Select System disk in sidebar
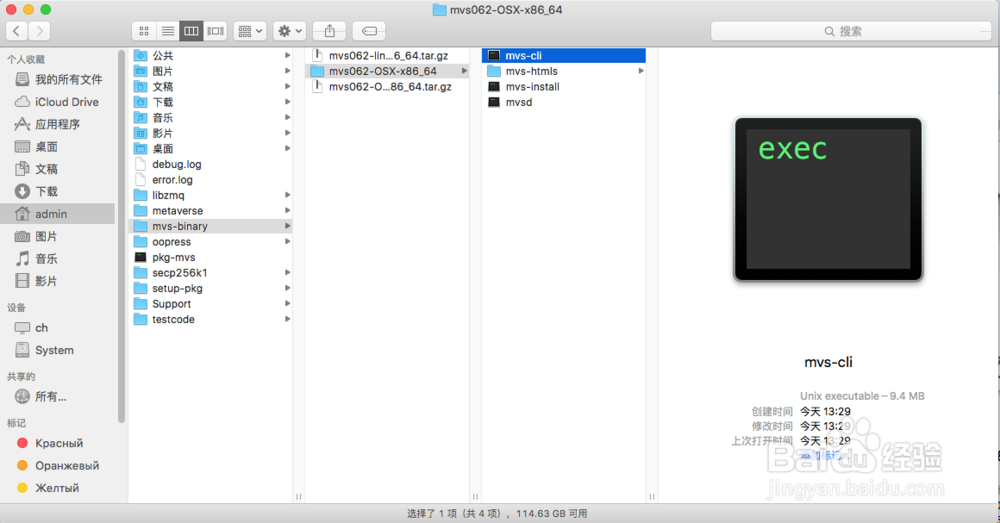This screenshot has width=1000, height=523. tap(58, 350)
